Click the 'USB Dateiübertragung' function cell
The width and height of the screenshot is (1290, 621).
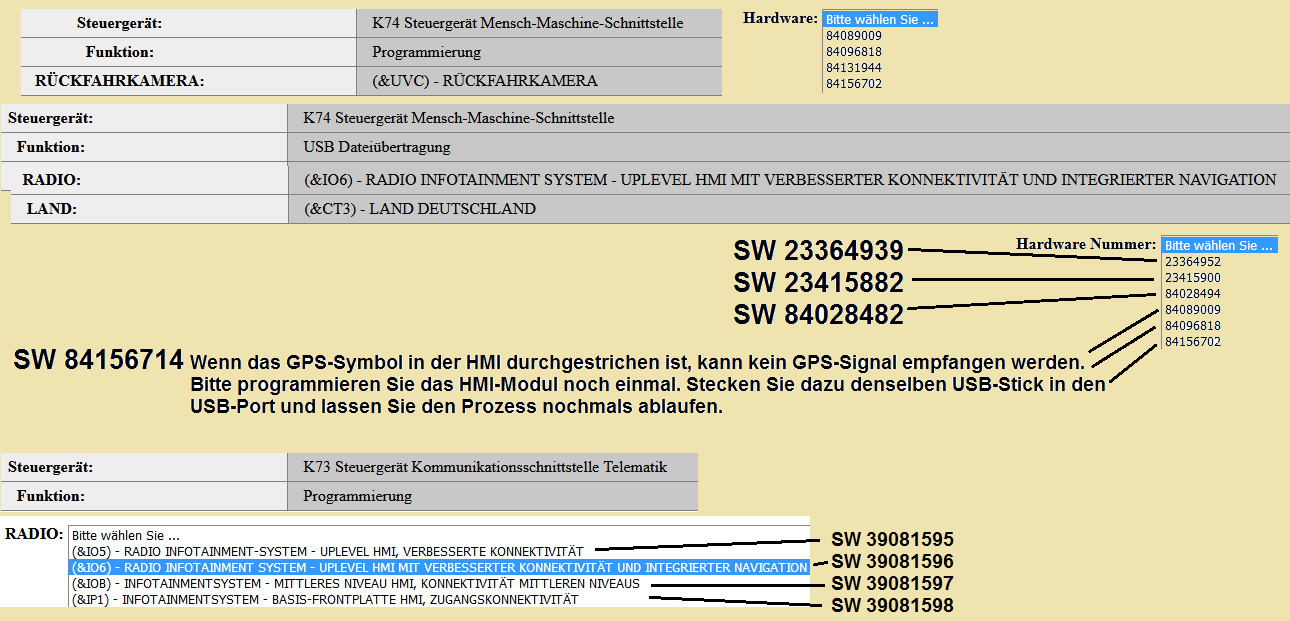pyautogui.click(x=377, y=147)
